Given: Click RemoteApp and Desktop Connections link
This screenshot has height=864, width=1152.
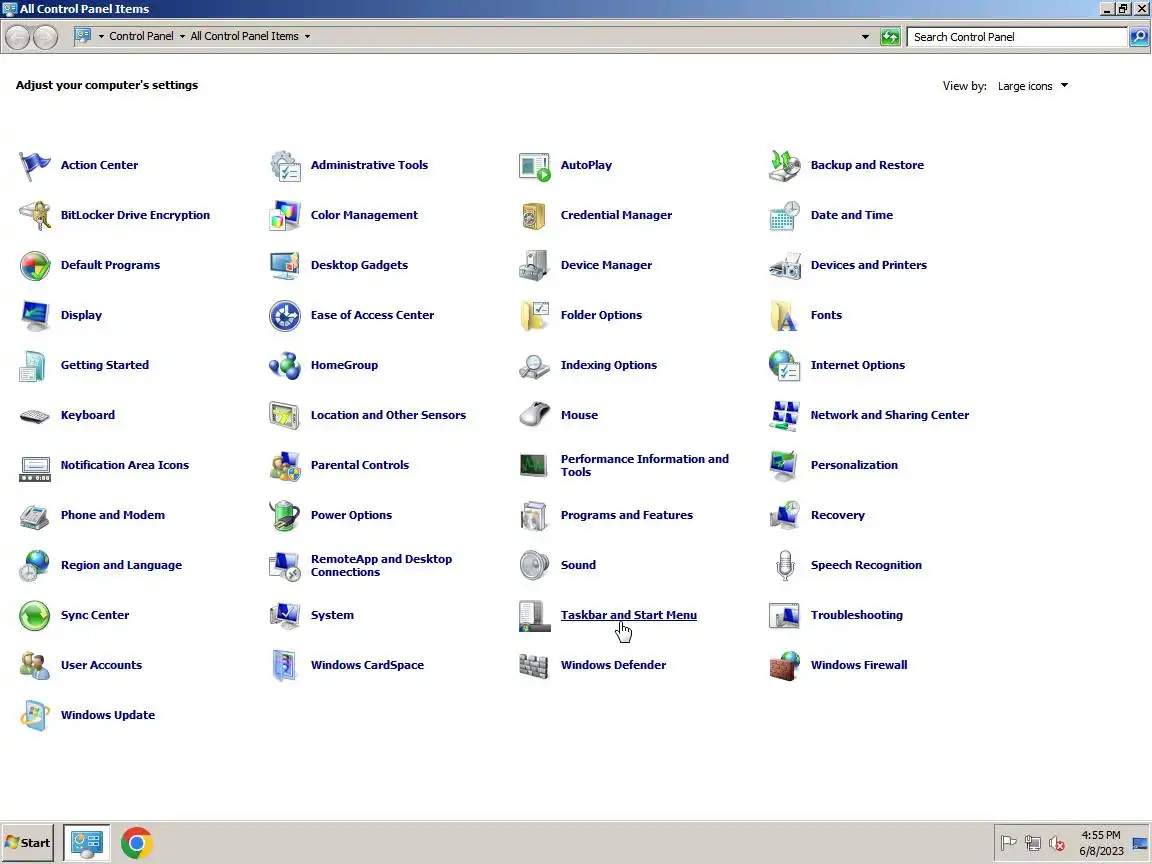Looking at the screenshot, I should coord(381,565).
